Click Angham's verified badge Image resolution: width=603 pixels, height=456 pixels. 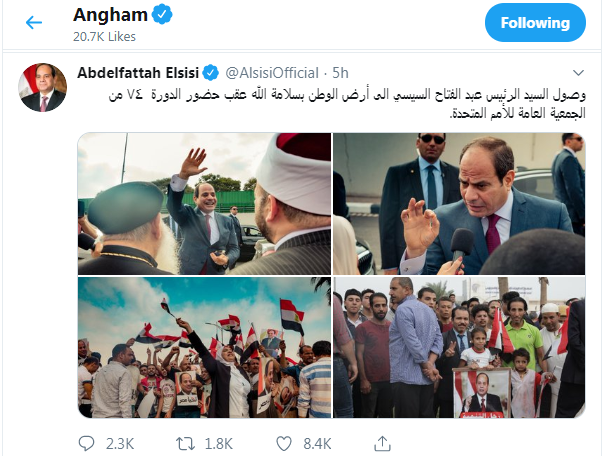(162, 15)
